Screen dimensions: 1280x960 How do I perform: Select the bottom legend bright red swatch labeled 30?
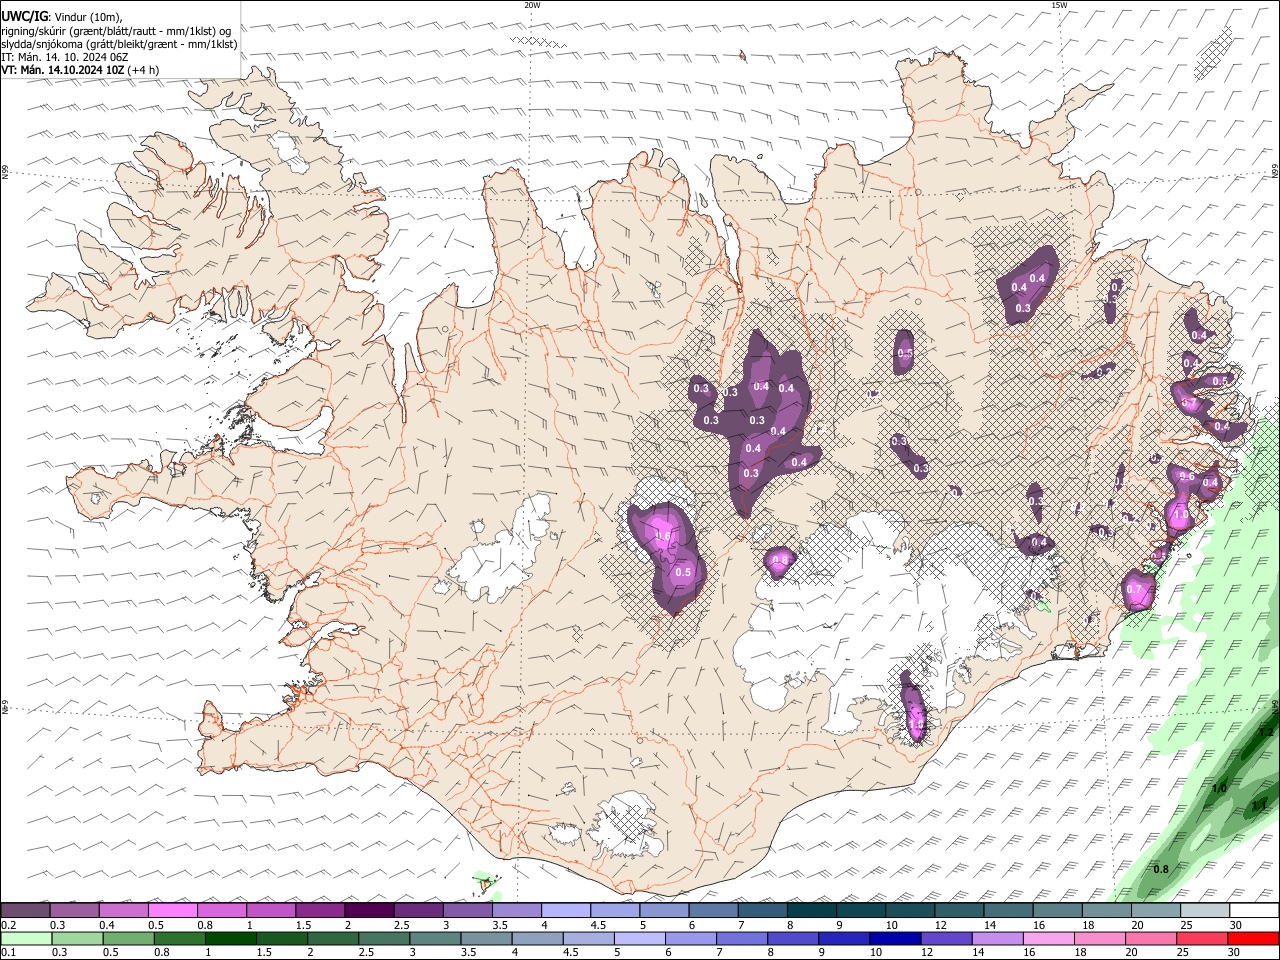tap(1253, 939)
